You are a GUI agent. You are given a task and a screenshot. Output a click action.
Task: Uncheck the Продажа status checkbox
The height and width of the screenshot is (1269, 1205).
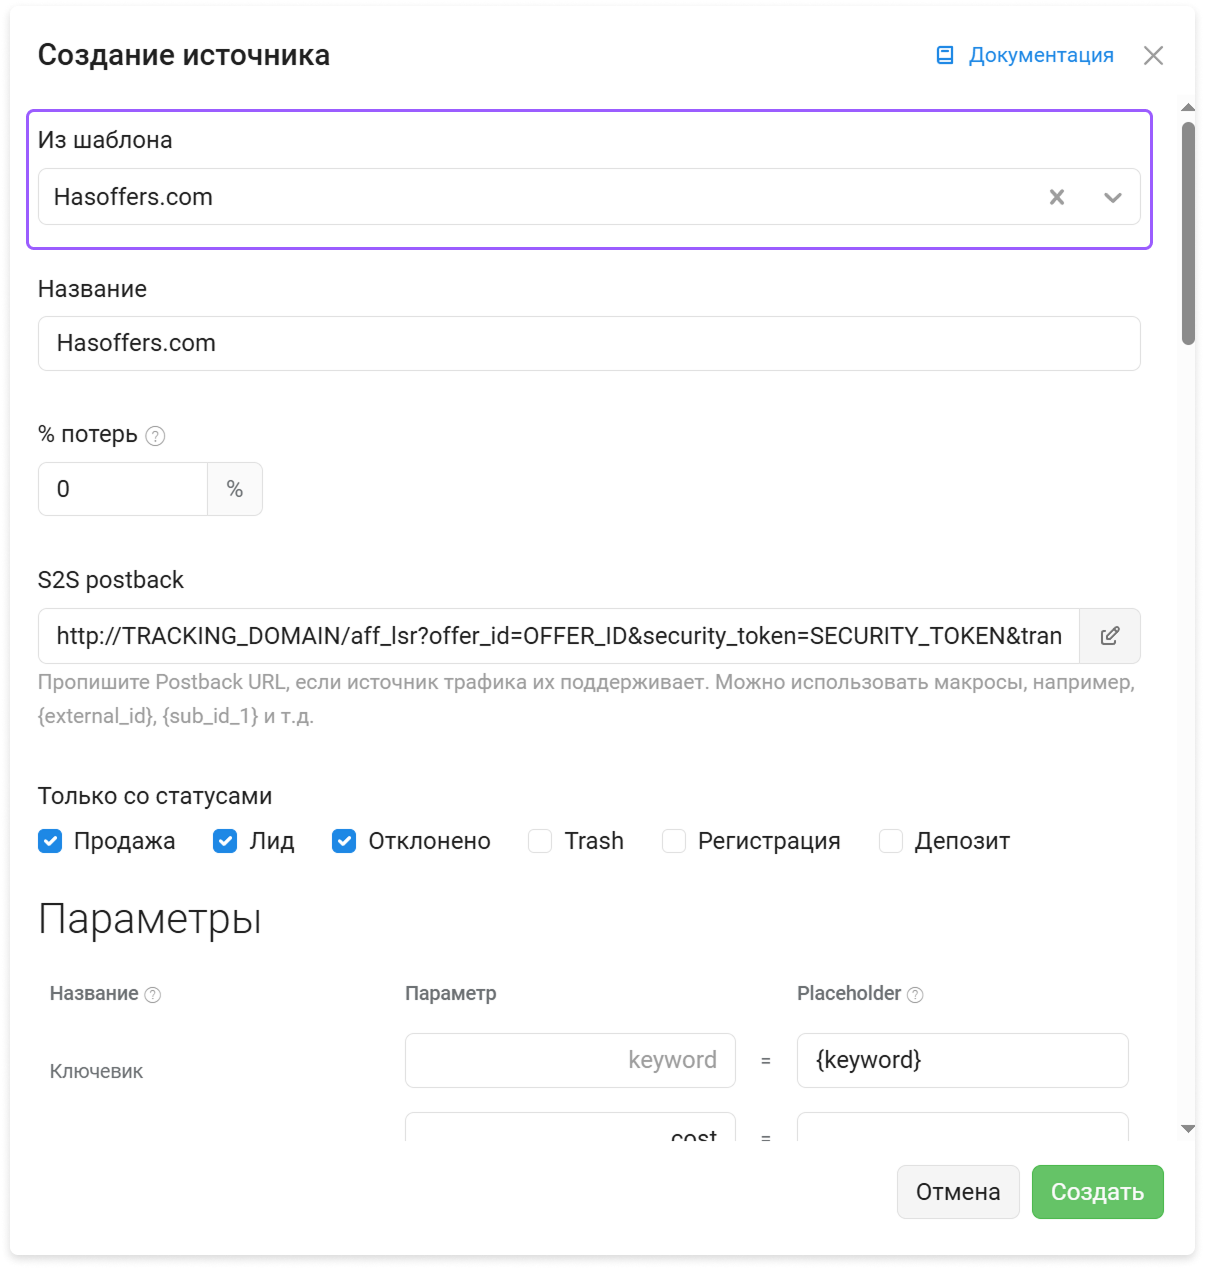[x=50, y=841]
